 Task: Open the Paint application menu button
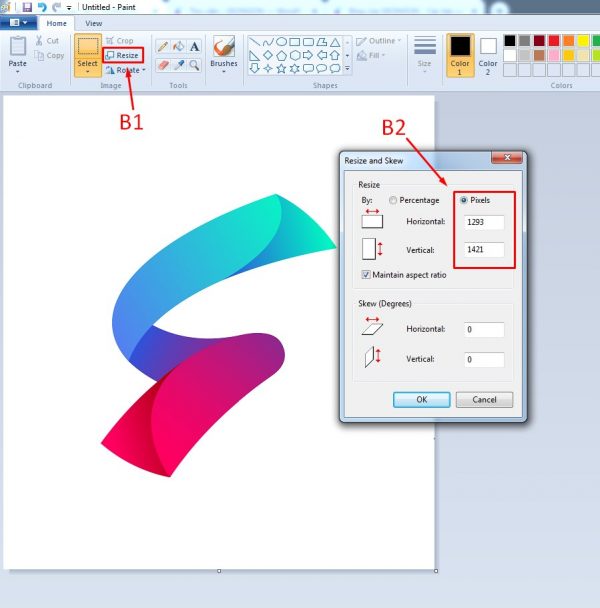coord(19,22)
